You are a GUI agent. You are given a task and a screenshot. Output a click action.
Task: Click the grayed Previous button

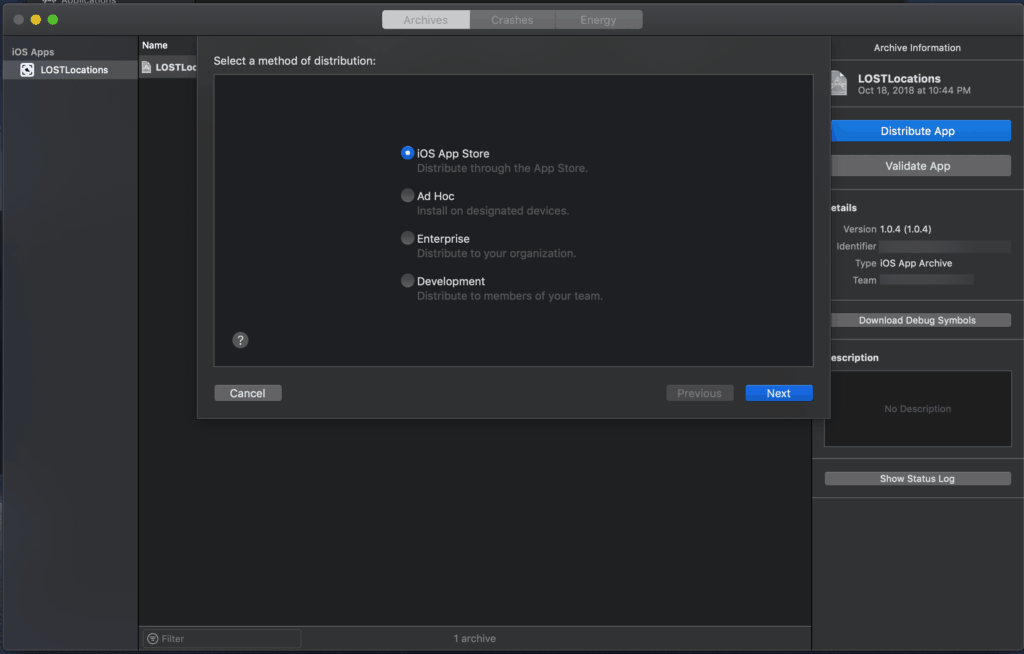click(699, 393)
